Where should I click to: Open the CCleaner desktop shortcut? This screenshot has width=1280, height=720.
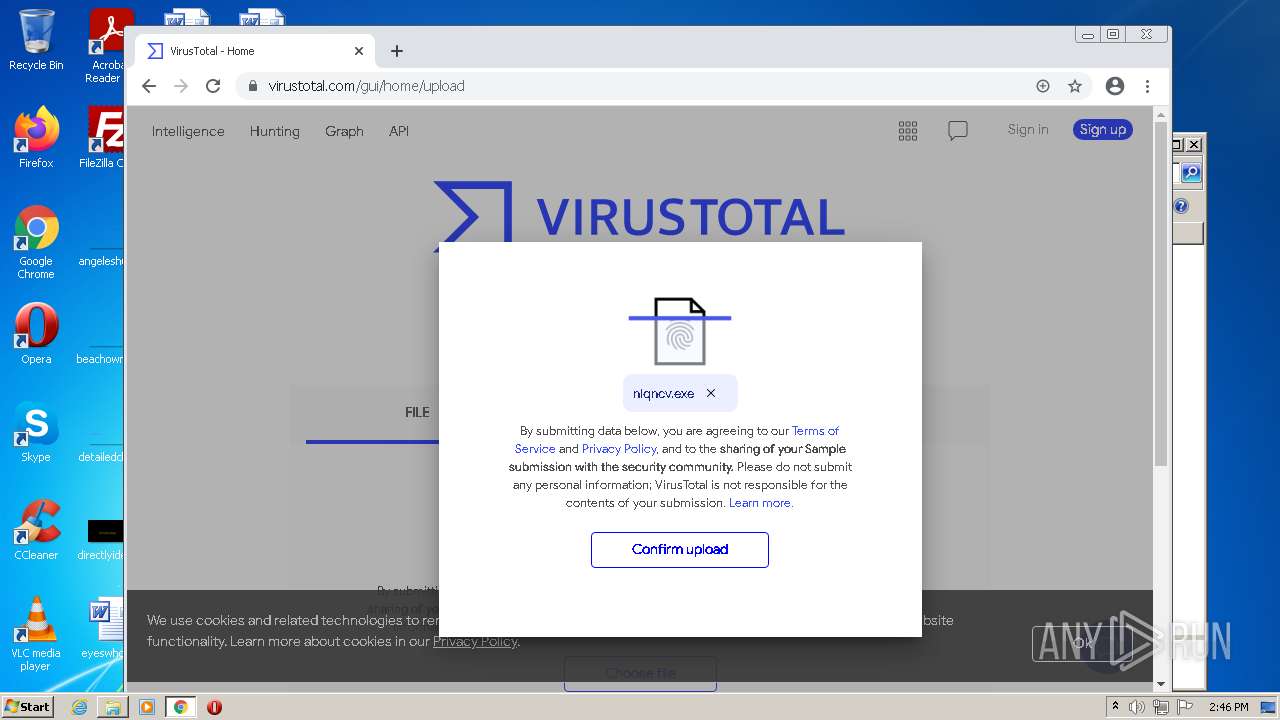[x=36, y=530]
